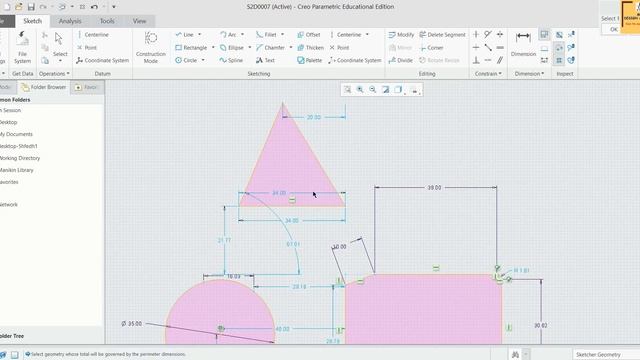Expand the Dimension group dropdown
Image resolution: width=640 pixels, height=360 pixels.
529,74
